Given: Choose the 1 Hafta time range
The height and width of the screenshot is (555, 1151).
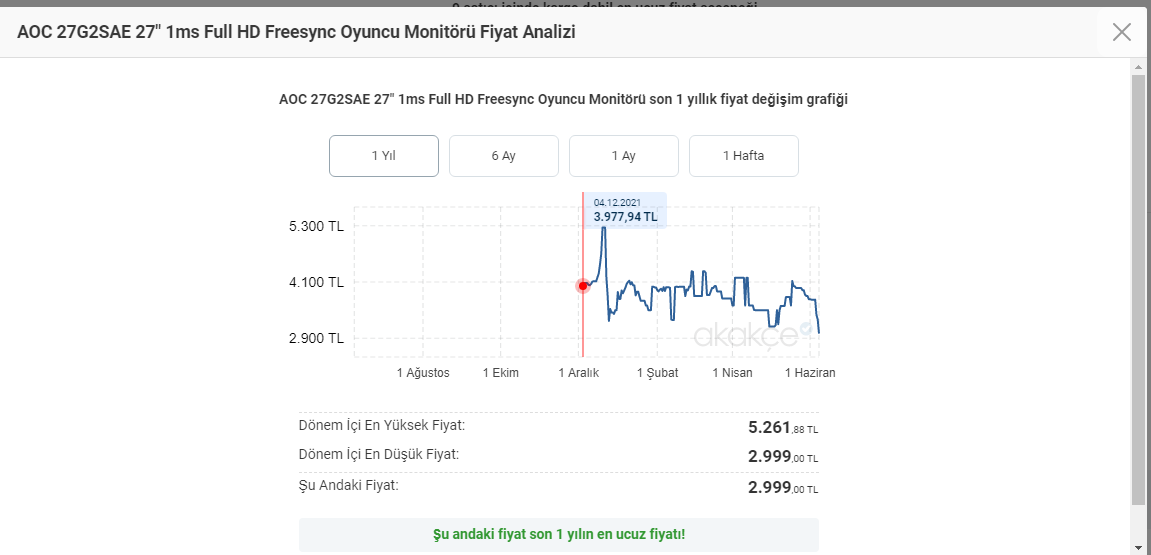Looking at the screenshot, I should pos(743,156).
